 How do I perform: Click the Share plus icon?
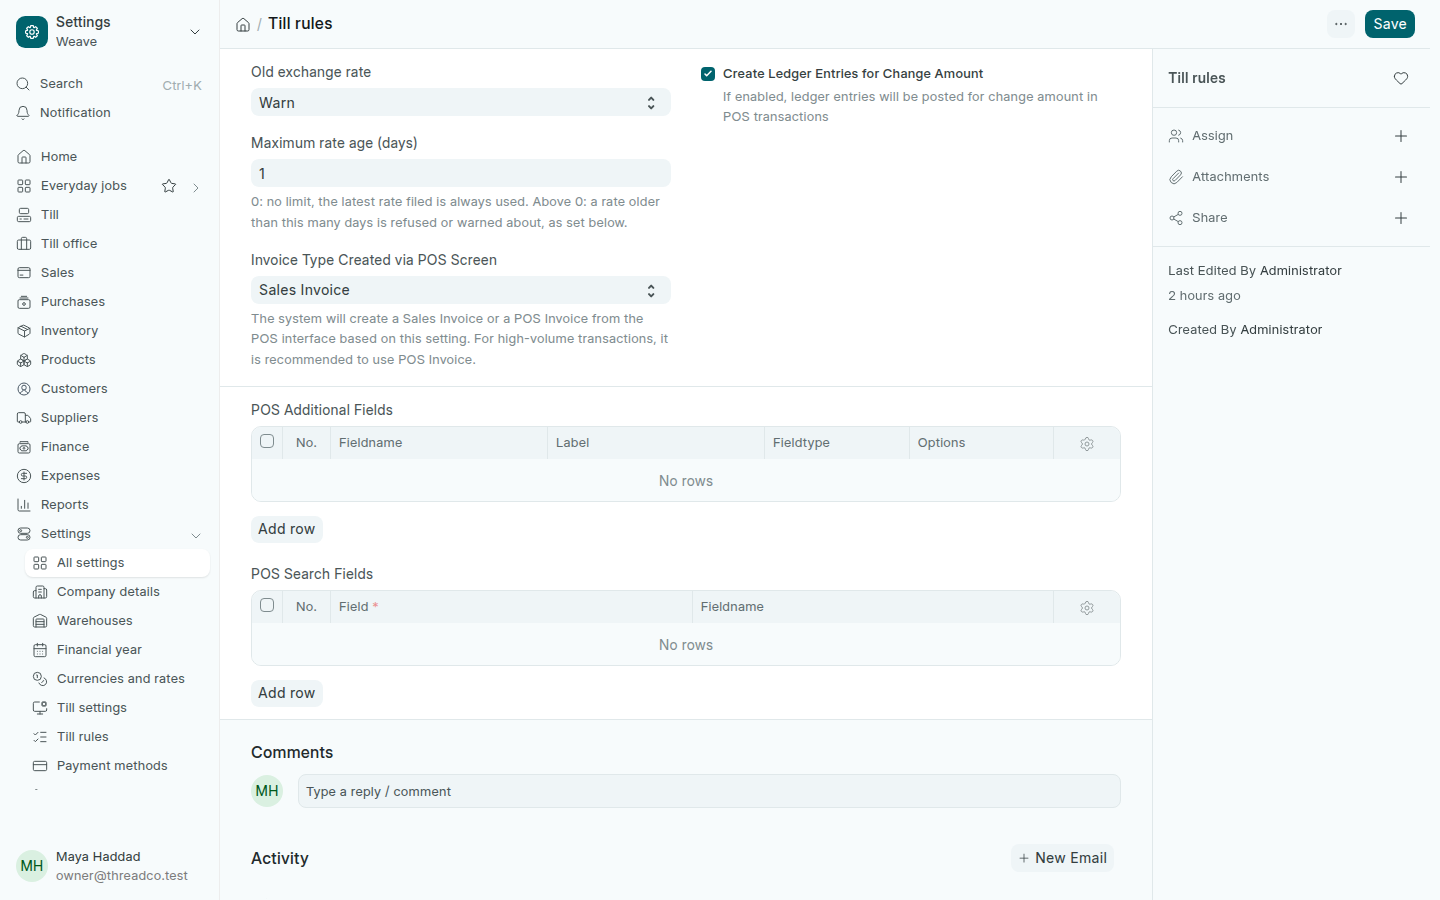pyautogui.click(x=1401, y=218)
